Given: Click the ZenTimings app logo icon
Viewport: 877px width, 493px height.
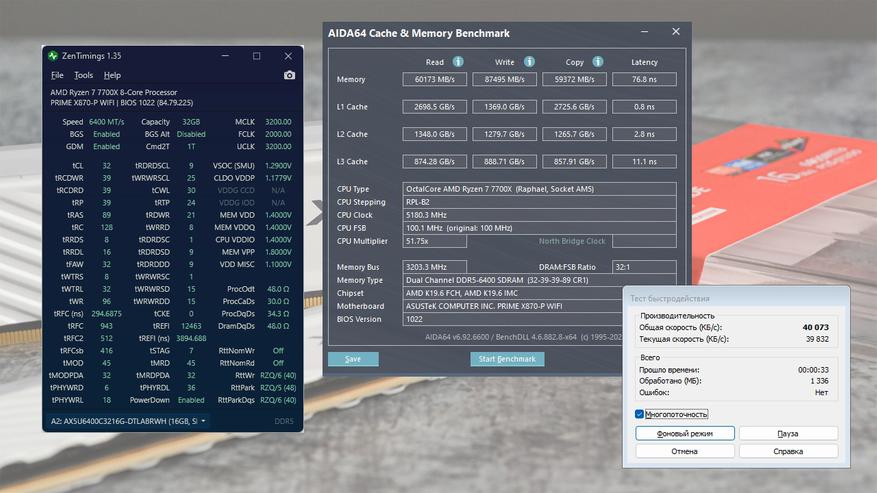Looking at the screenshot, I should pyautogui.click(x=54, y=56).
